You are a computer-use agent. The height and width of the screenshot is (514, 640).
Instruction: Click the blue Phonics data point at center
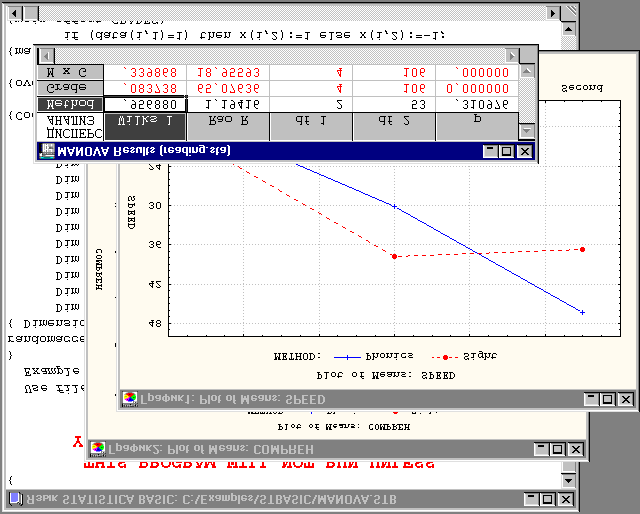394,207
